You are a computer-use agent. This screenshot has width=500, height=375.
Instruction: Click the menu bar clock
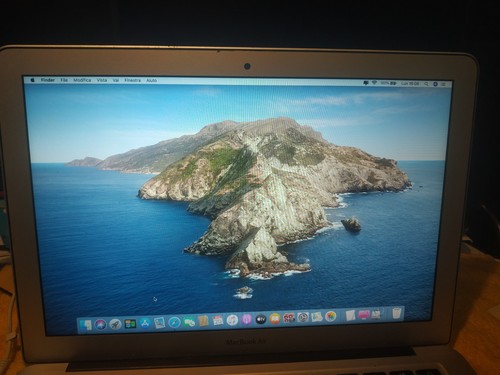click(410, 83)
